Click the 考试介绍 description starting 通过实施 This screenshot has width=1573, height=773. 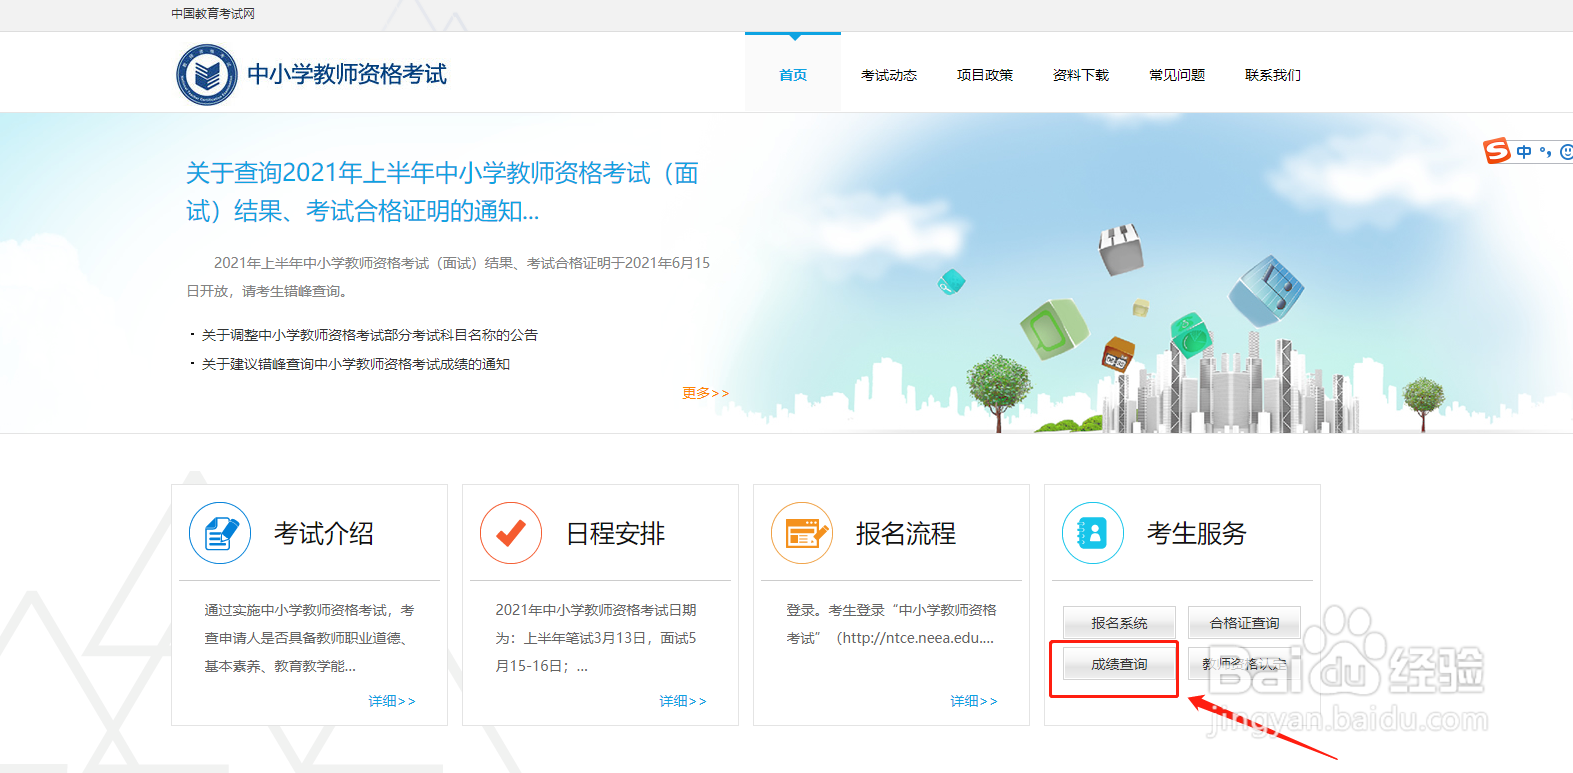point(309,638)
